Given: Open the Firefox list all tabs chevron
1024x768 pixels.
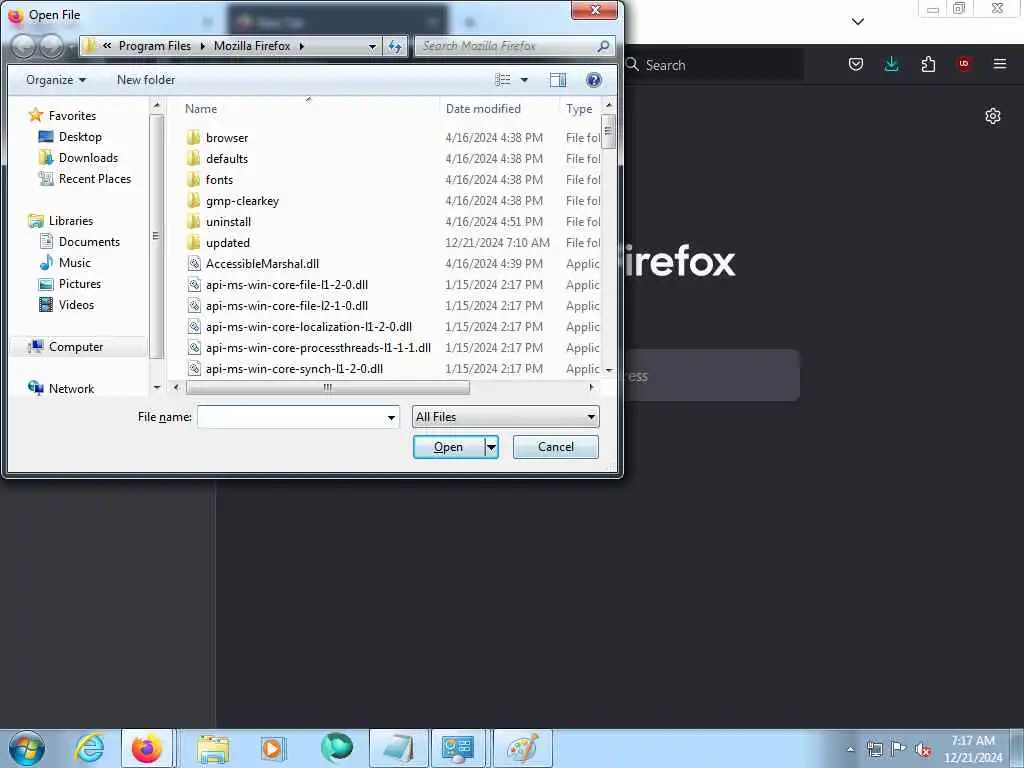Looking at the screenshot, I should (x=858, y=22).
